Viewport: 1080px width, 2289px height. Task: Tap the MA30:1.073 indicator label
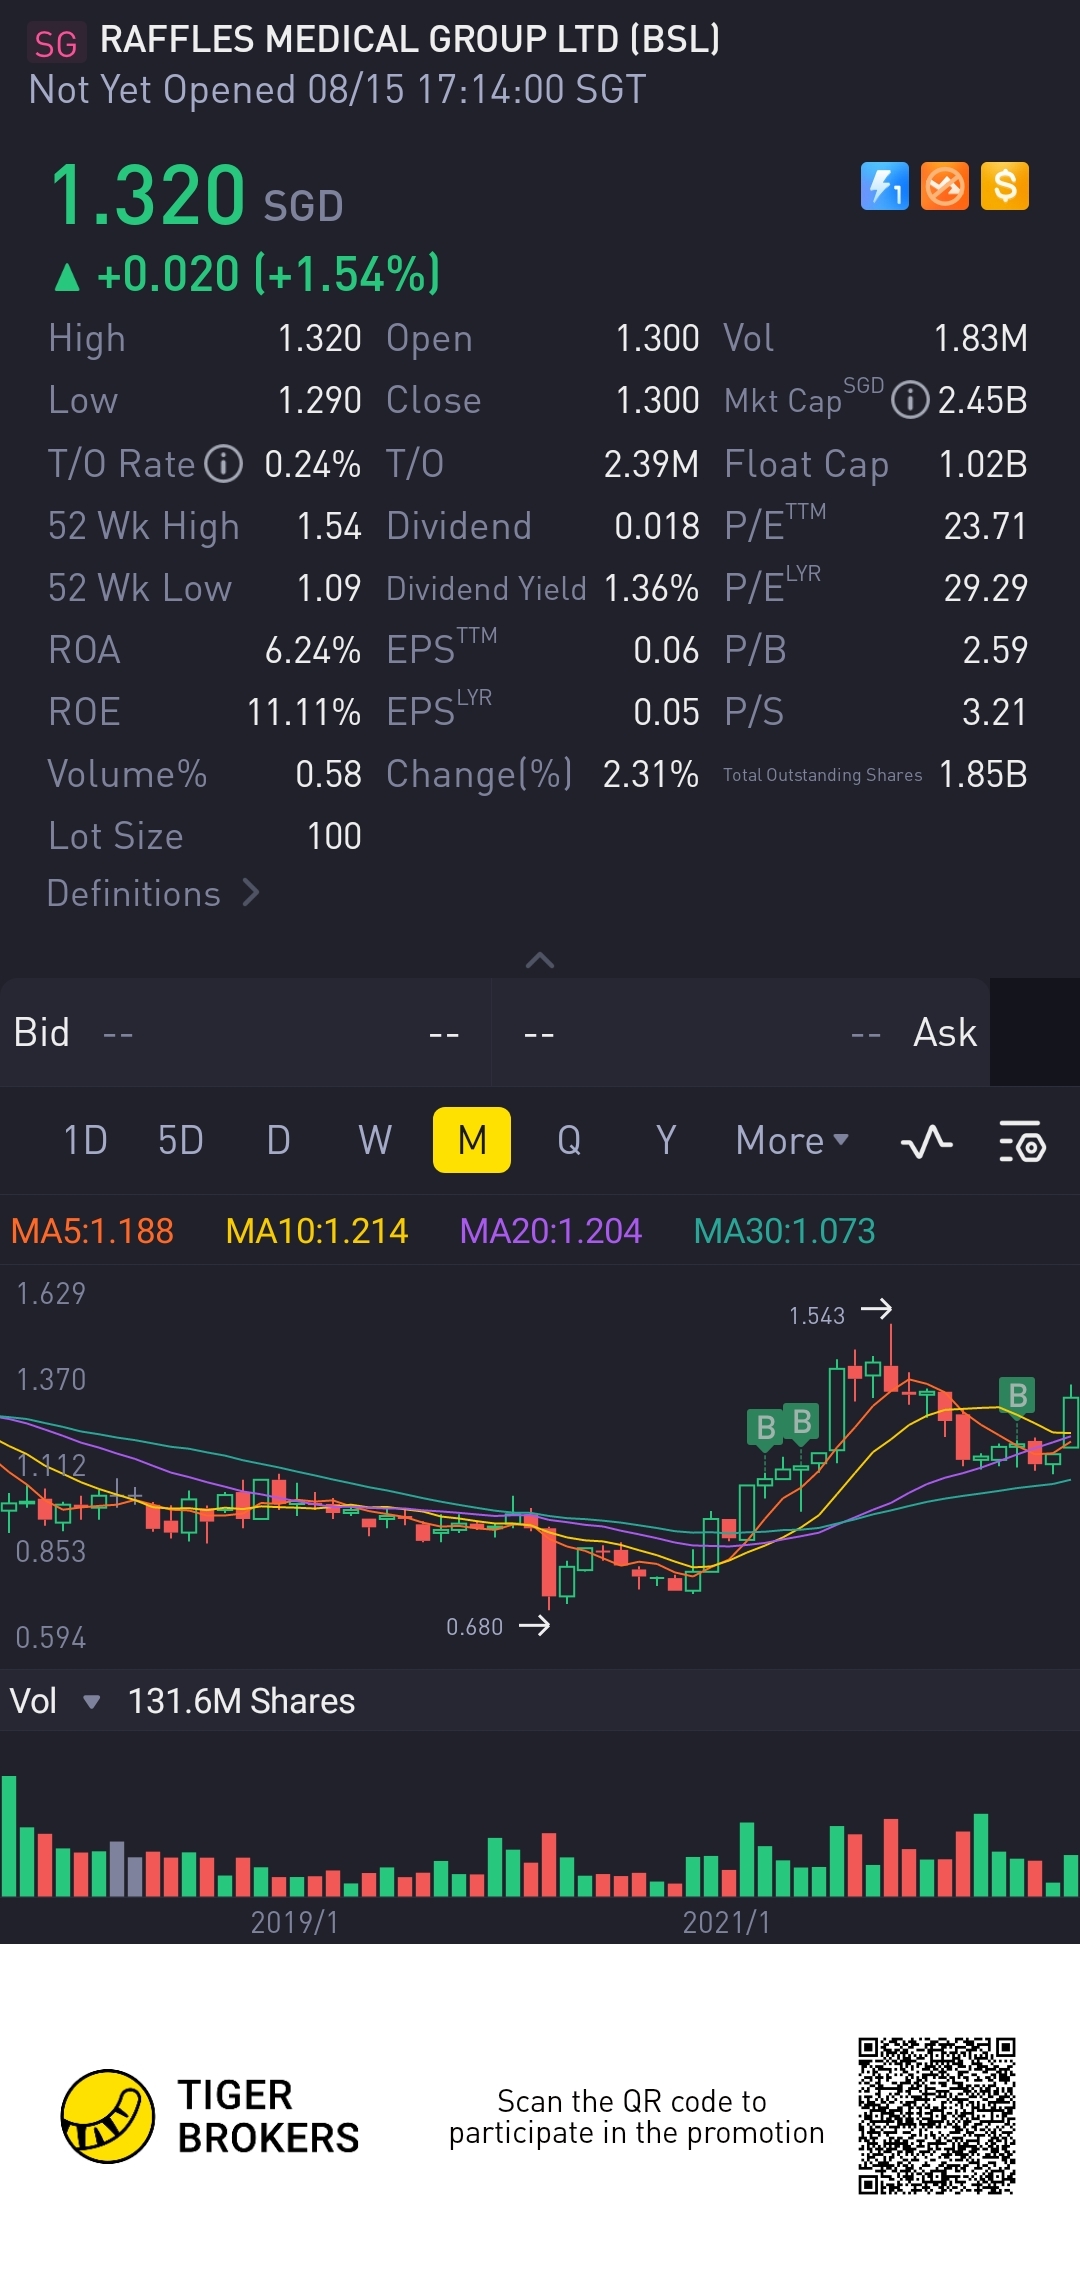point(784,1231)
